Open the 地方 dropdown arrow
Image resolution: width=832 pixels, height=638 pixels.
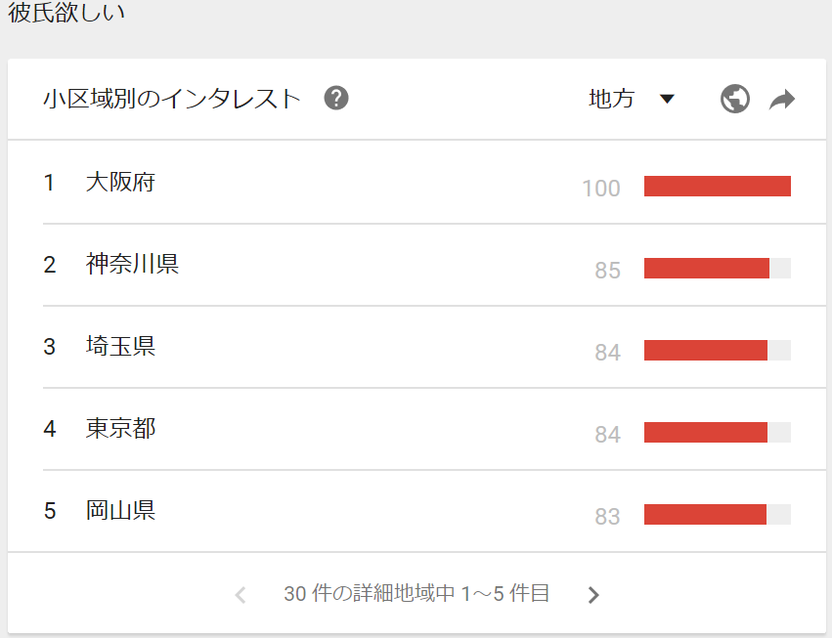coord(666,99)
